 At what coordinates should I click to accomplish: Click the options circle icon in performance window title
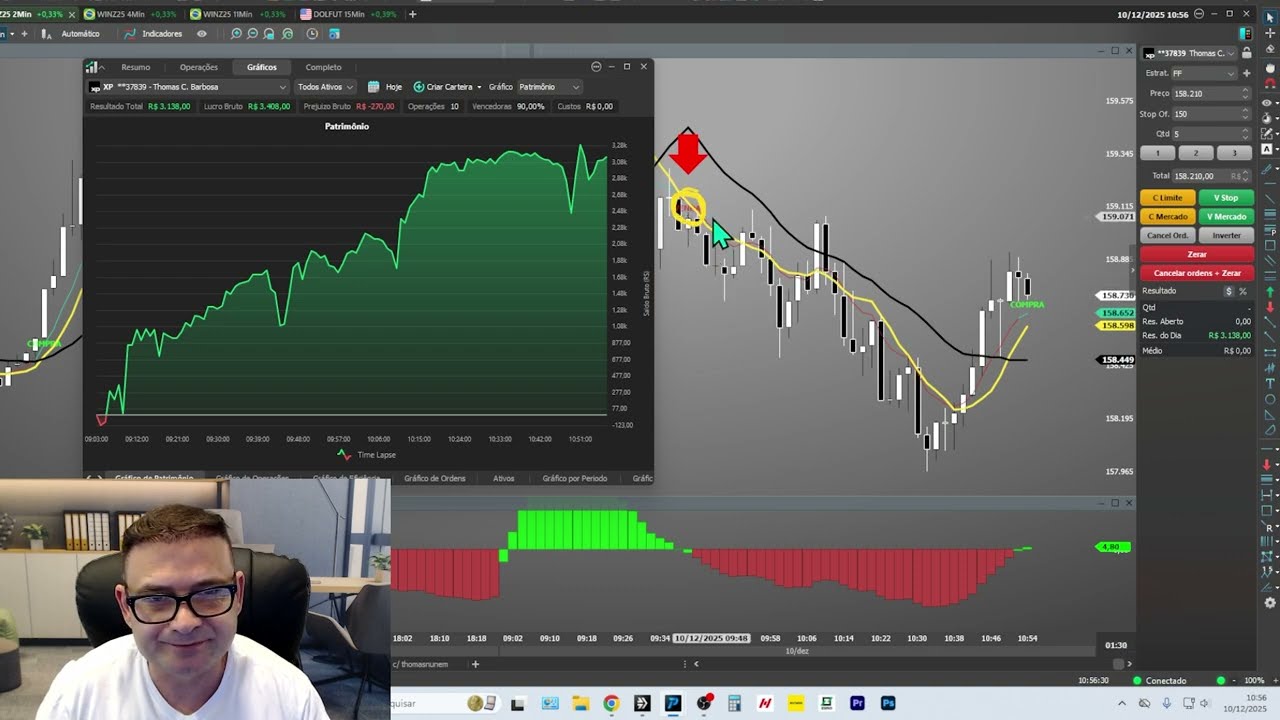coord(596,67)
